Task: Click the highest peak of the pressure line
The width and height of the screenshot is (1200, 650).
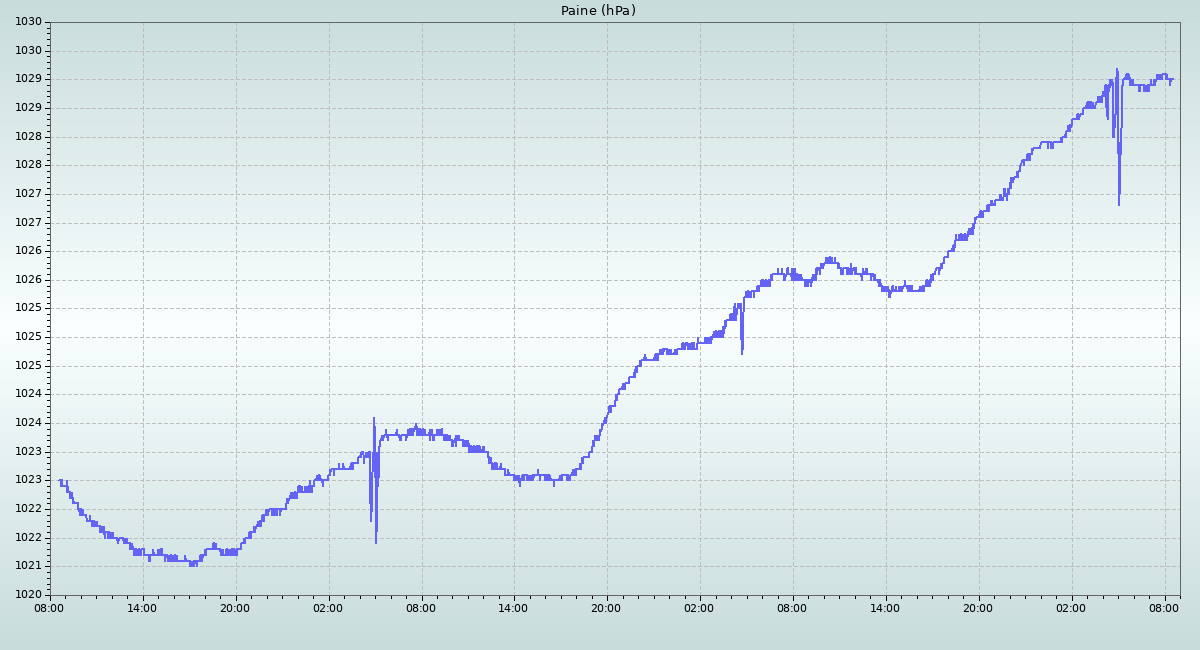Action: (1117, 69)
